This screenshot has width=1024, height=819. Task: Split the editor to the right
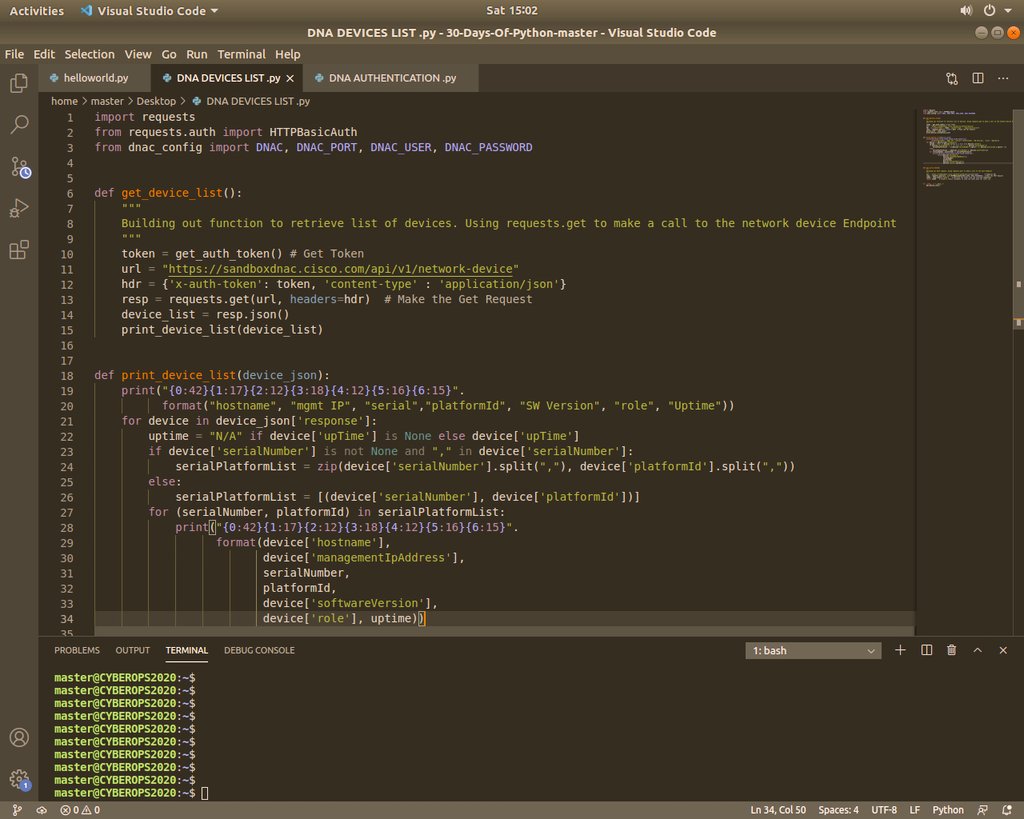tap(978, 78)
